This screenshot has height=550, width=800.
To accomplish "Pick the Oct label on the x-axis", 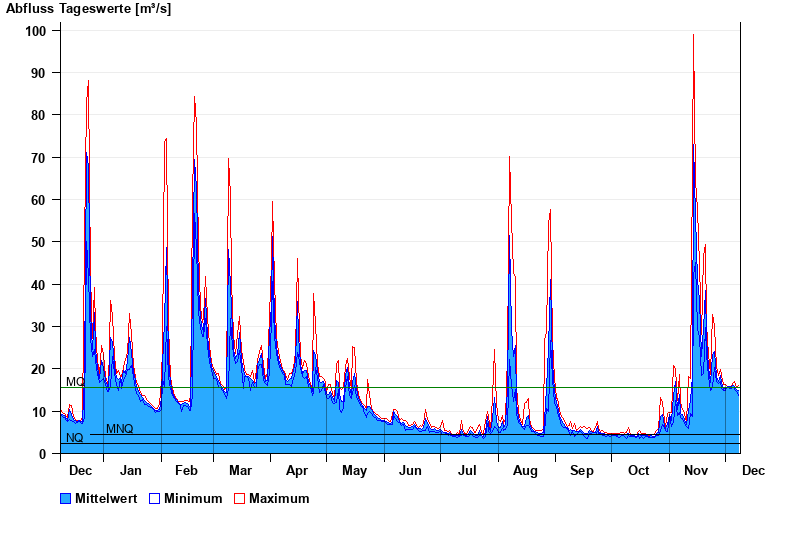I will (638, 470).
